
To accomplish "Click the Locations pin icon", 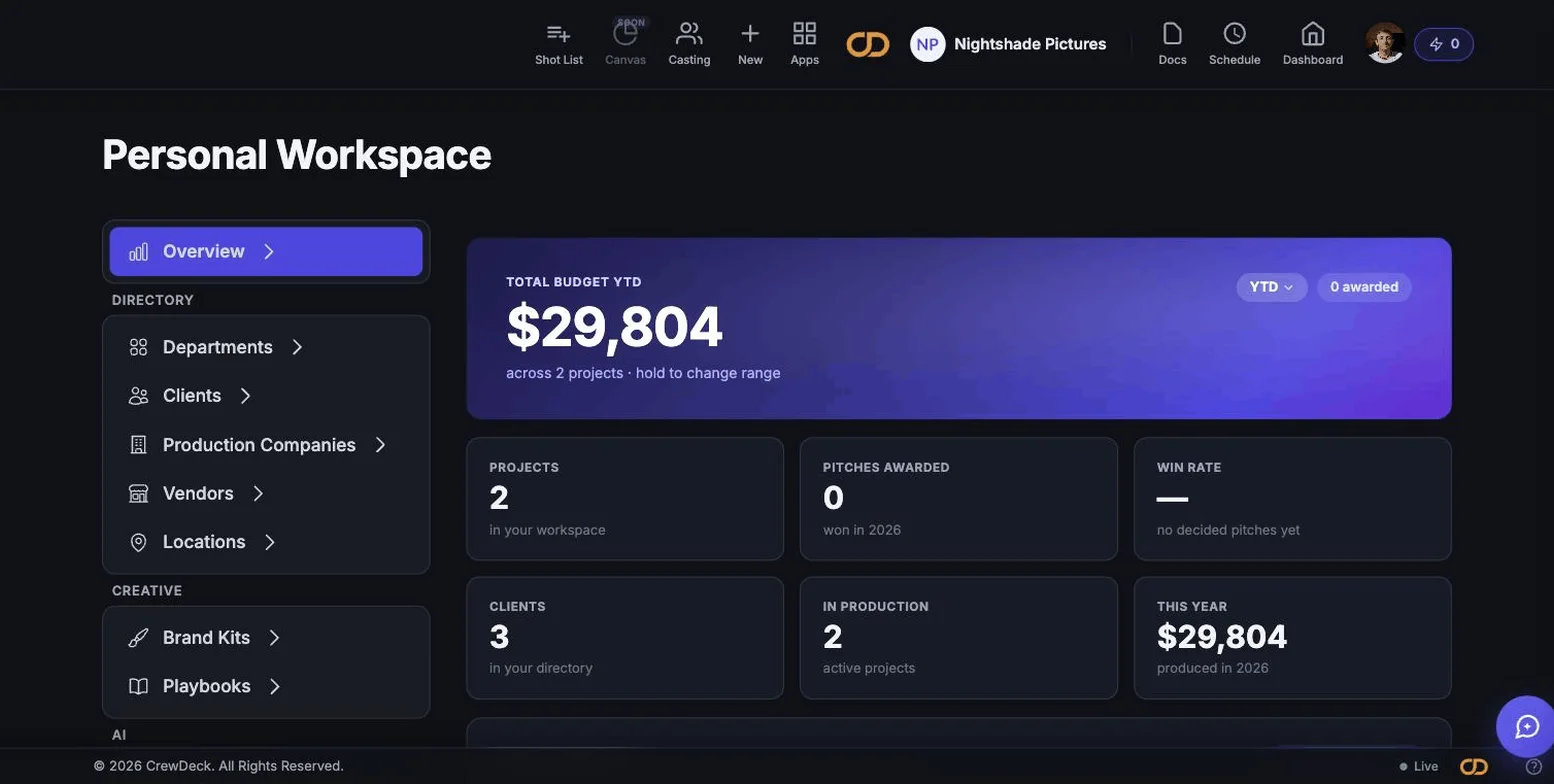I will (139, 542).
